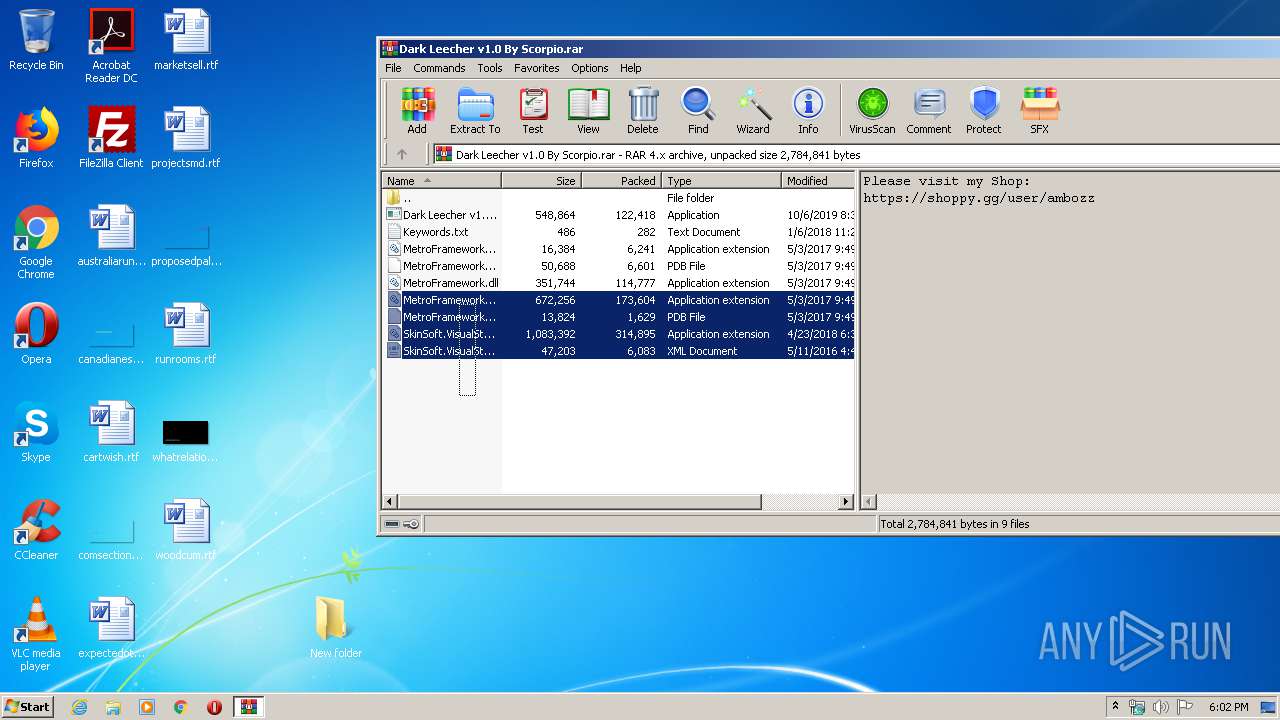Select the New folder desktop icon
This screenshot has height=720, width=1280.
(335, 628)
